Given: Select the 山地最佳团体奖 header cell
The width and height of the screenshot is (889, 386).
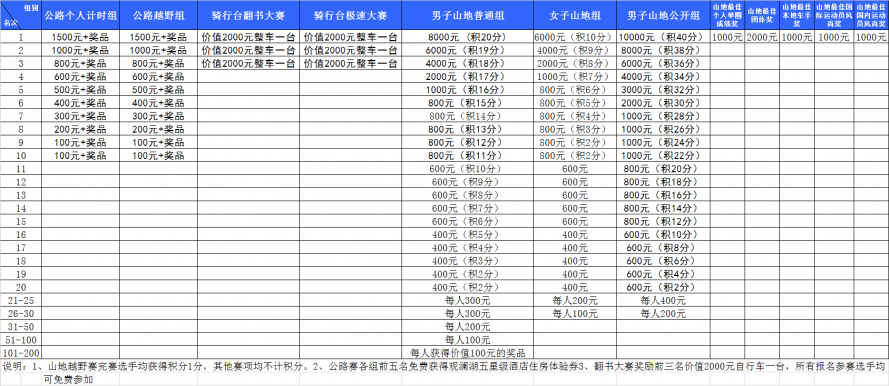Looking at the screenshot, I should [x=761, y=16].
